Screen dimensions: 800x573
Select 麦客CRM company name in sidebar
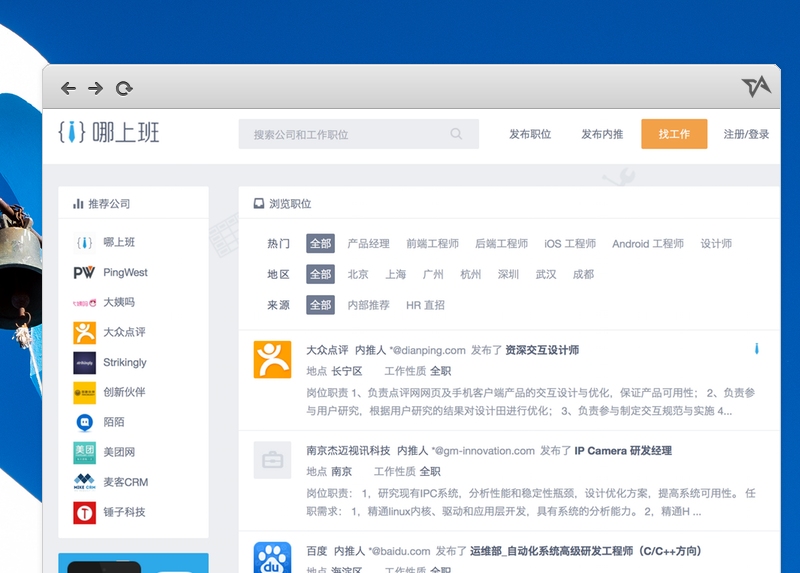[126, 482]
